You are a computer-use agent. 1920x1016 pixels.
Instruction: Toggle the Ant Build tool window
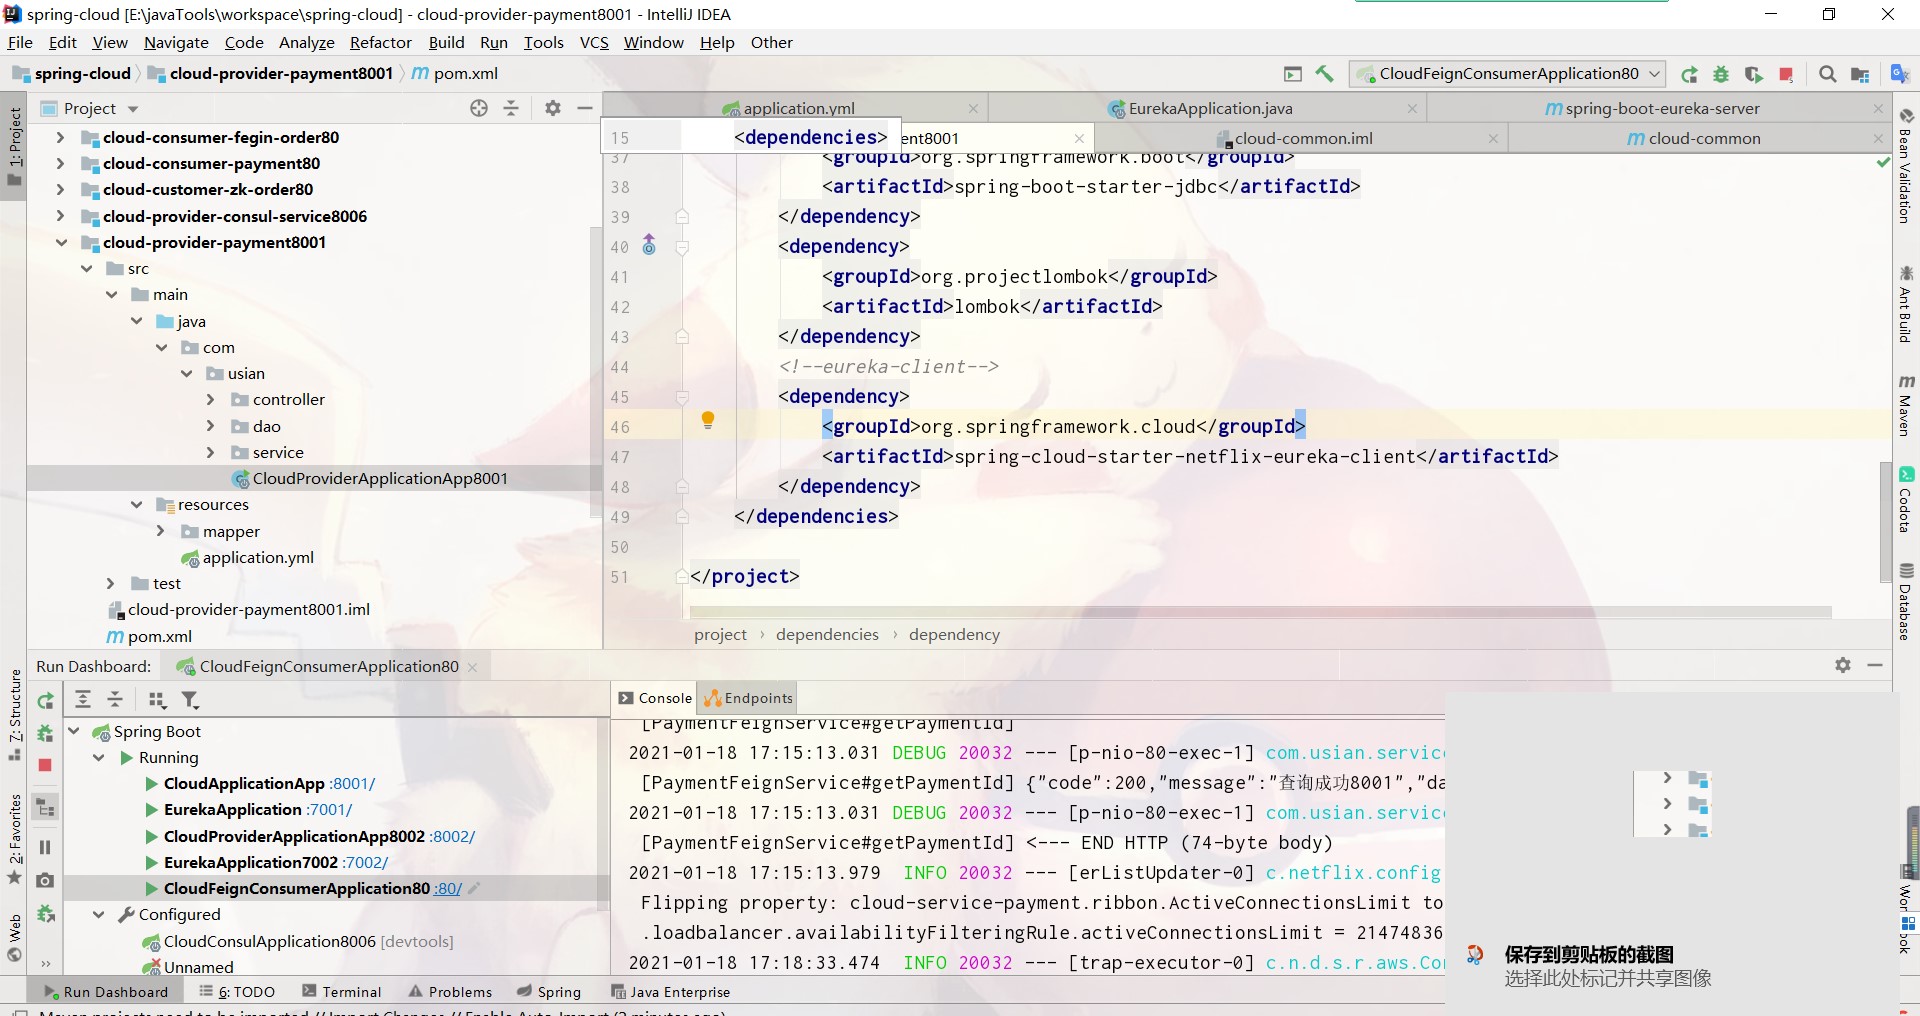pyautogui.click(x=1906, y=303)
